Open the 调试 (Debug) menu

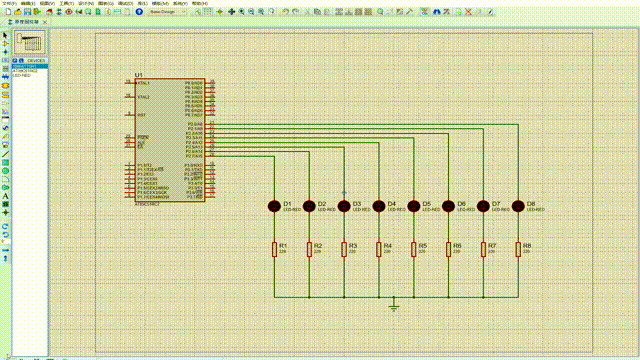pyautogui.click(x=125, y=3)
